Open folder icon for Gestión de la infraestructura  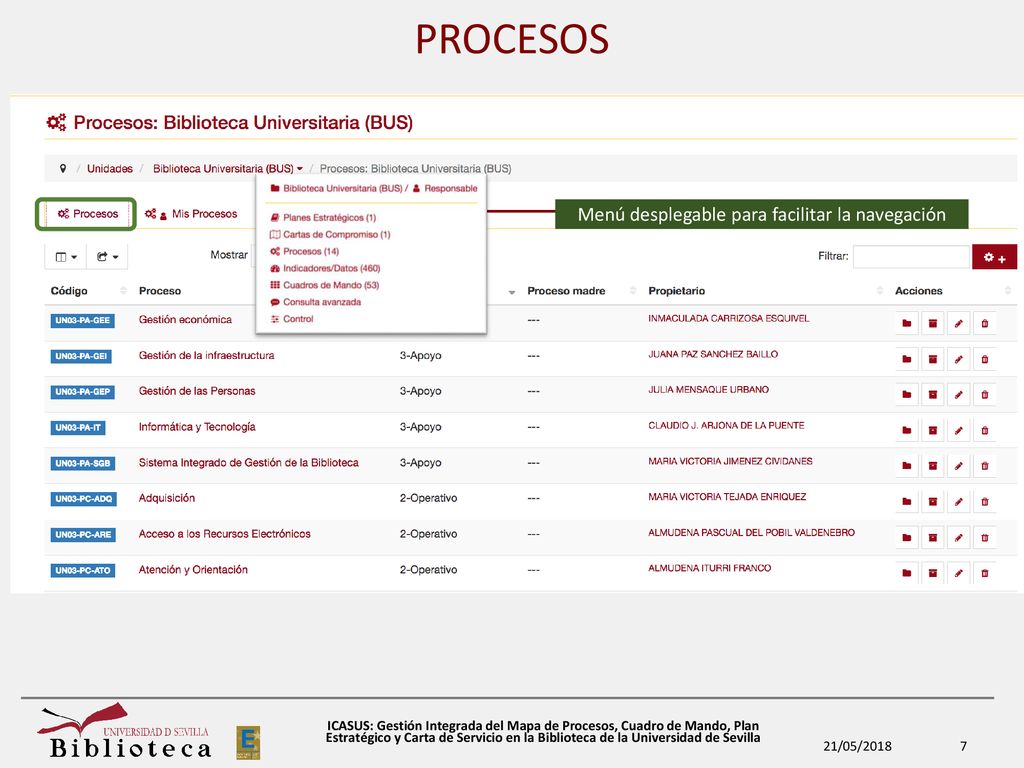coord(906,359)
